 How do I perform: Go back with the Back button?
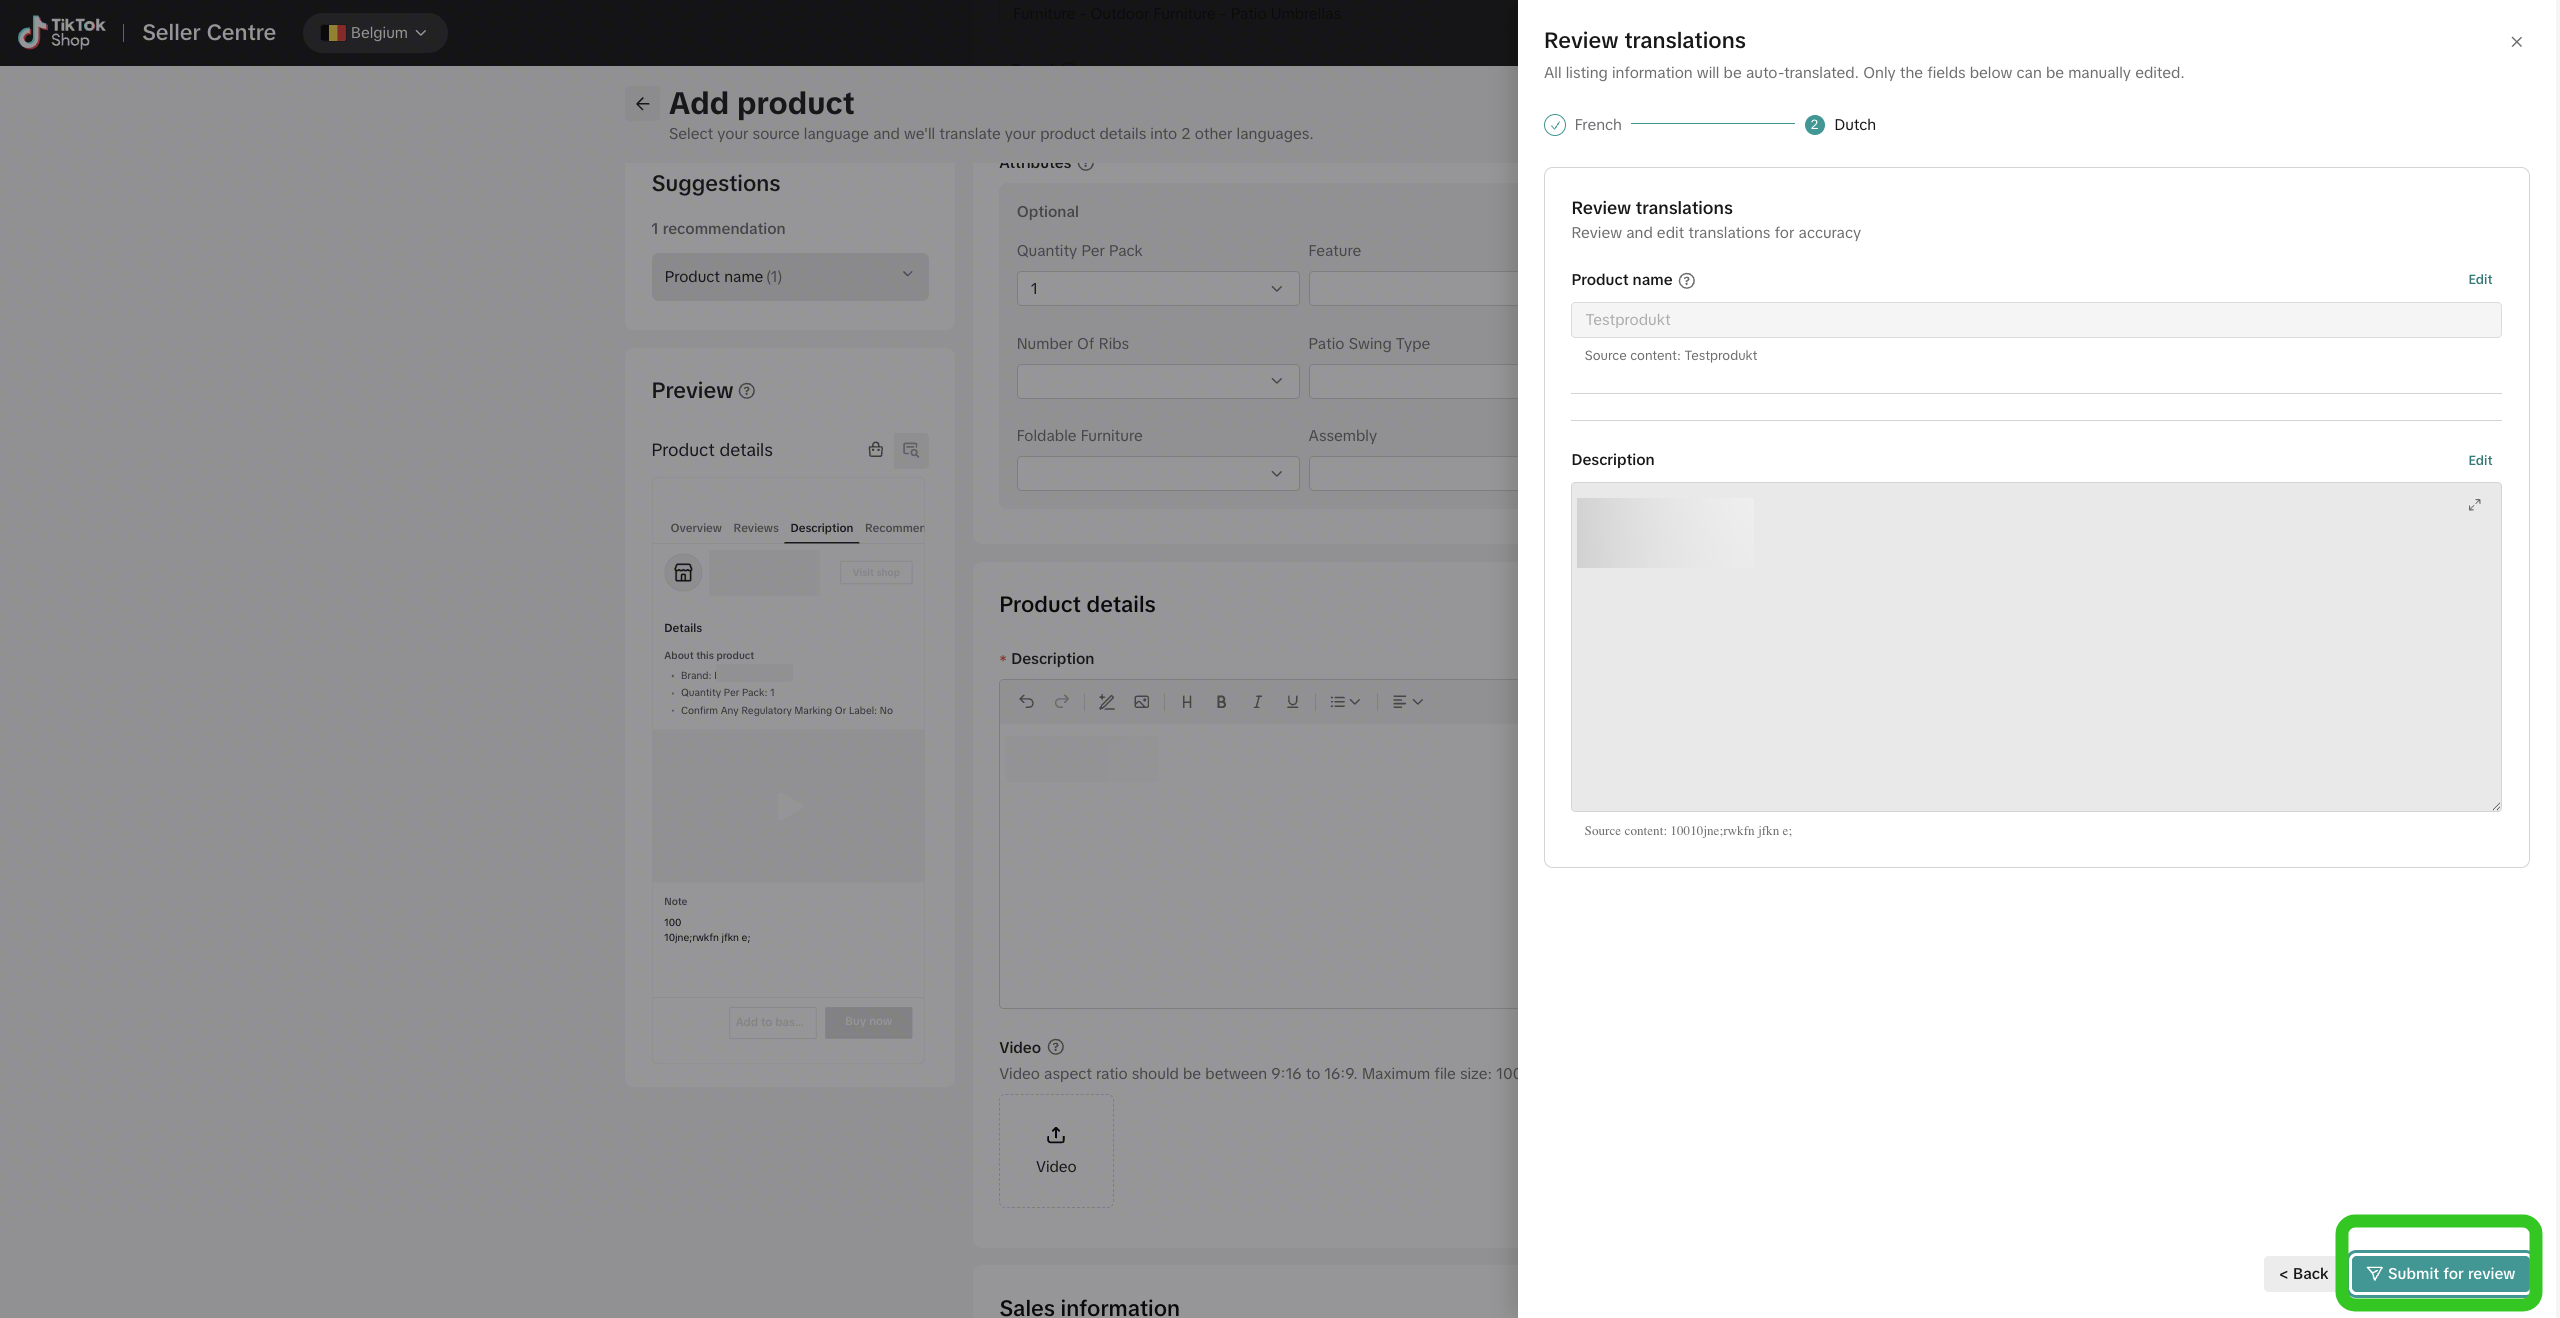pos(2302,1273)
